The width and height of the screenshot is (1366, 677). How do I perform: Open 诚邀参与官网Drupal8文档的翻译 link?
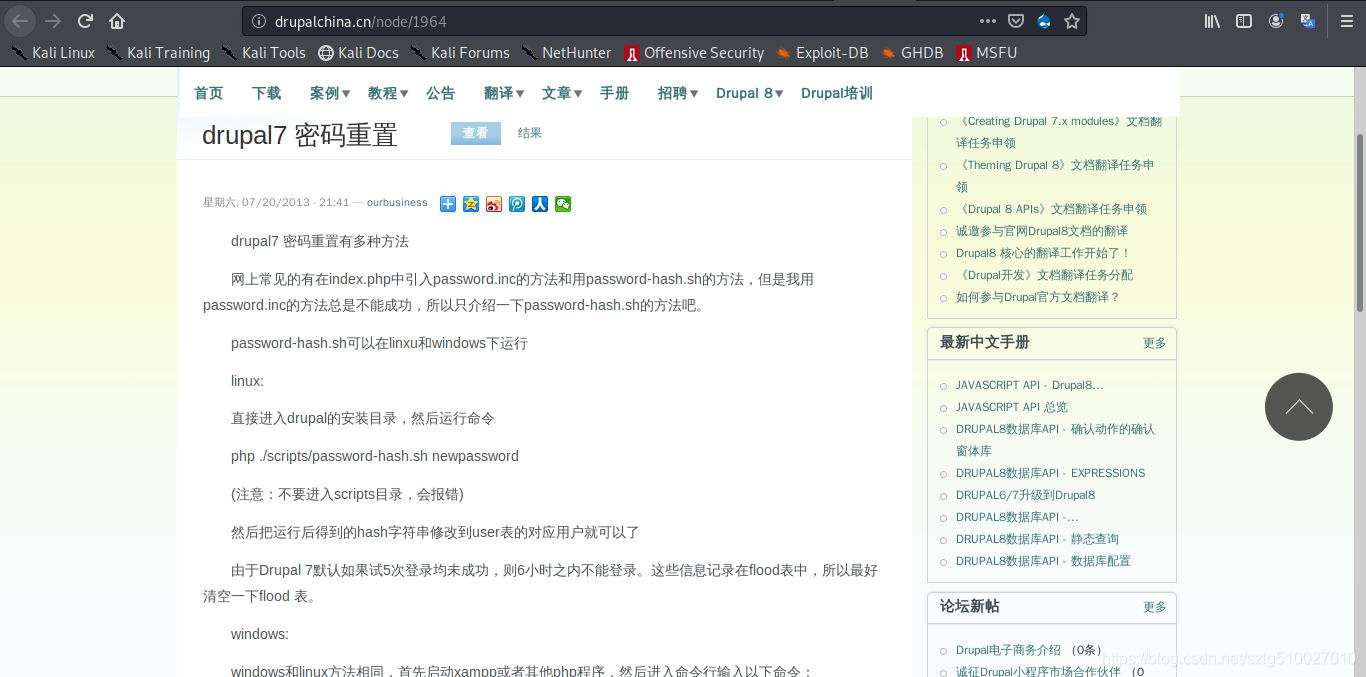point(1041,231)
